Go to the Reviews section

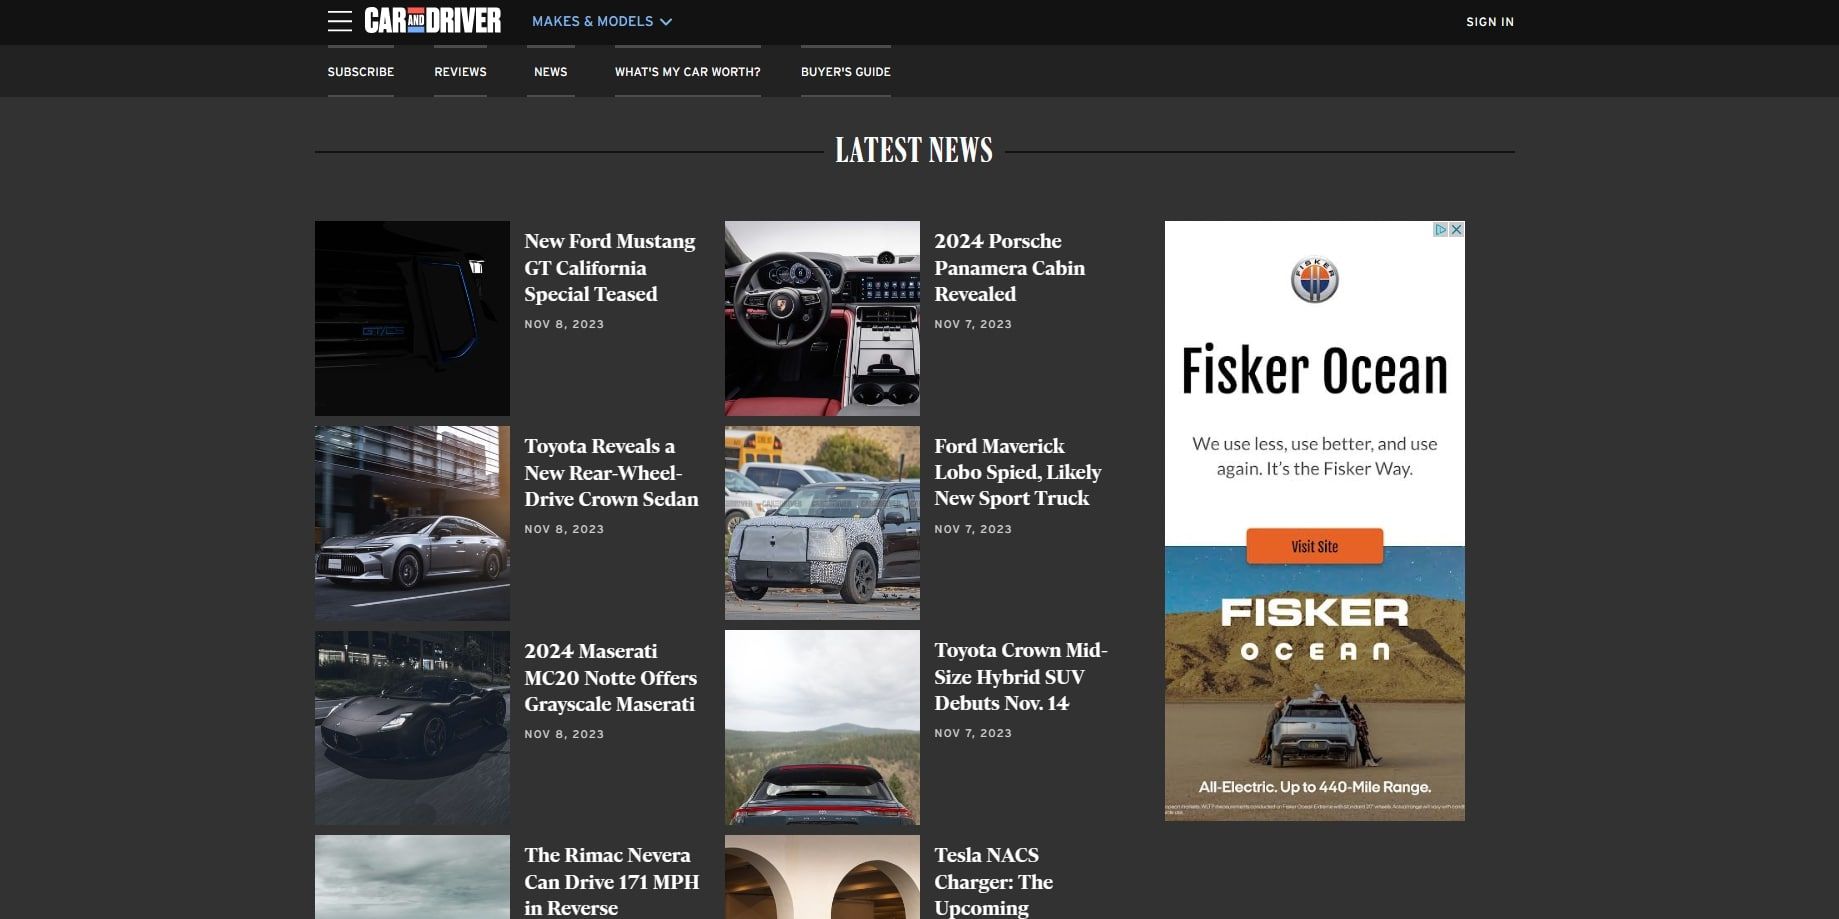[460, 72]
